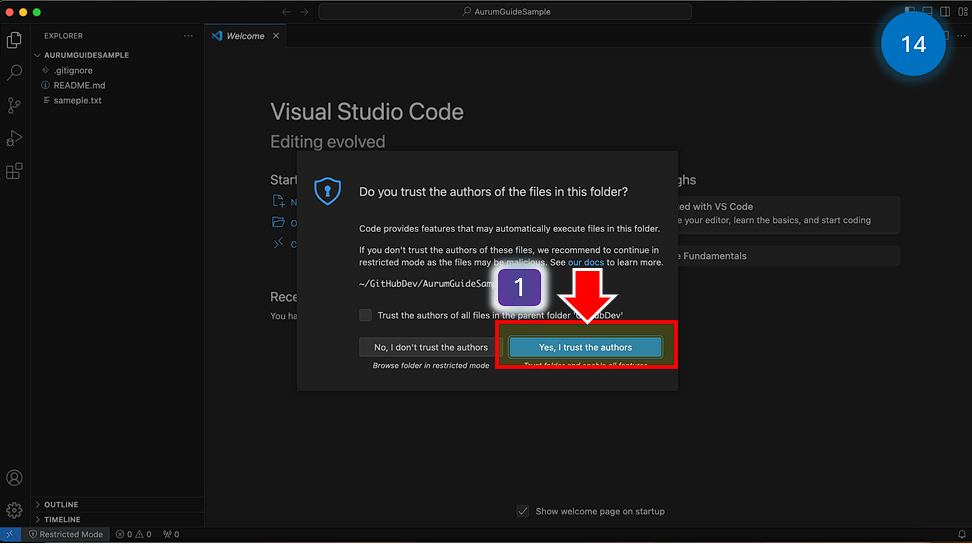Toggle Show welcome page on startup checkbox
This screenshot has height=544, width=972.
523,511
